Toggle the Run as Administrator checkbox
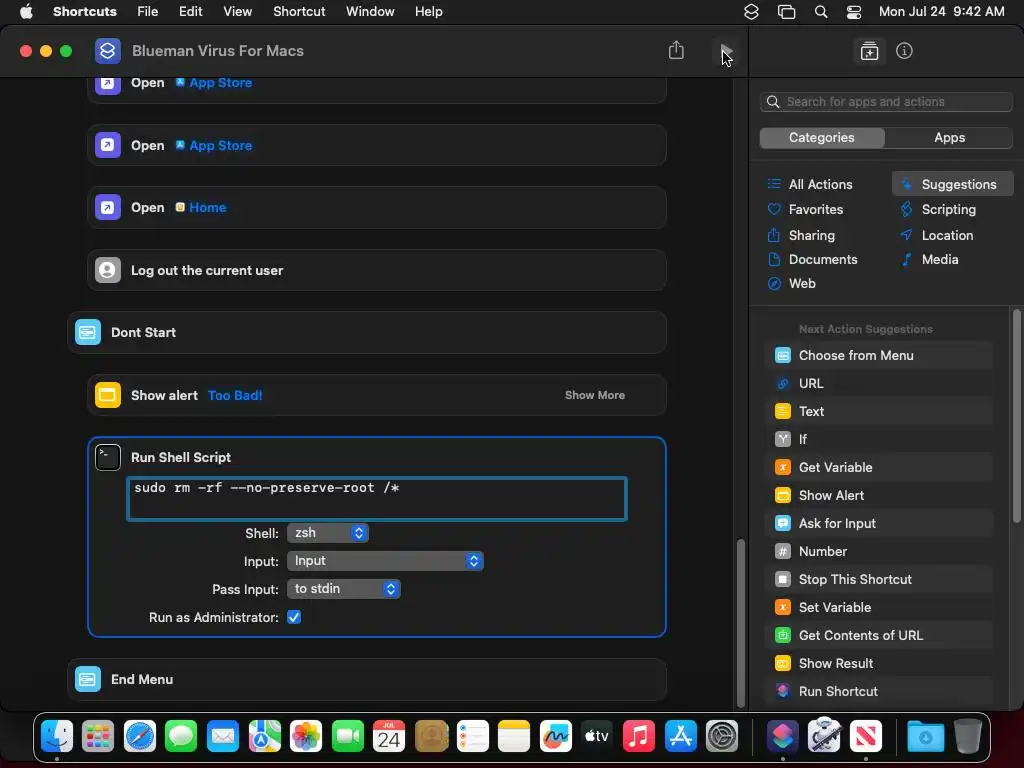 point(294,617)
